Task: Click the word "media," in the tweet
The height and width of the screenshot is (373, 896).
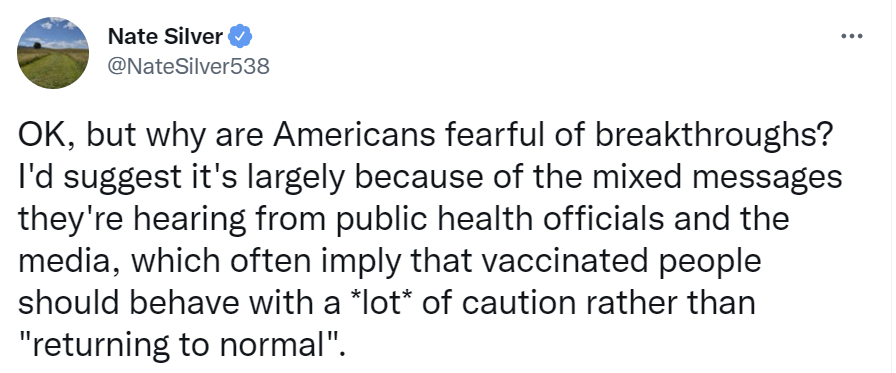Action: pyautogui.click(x=70, y=262)
